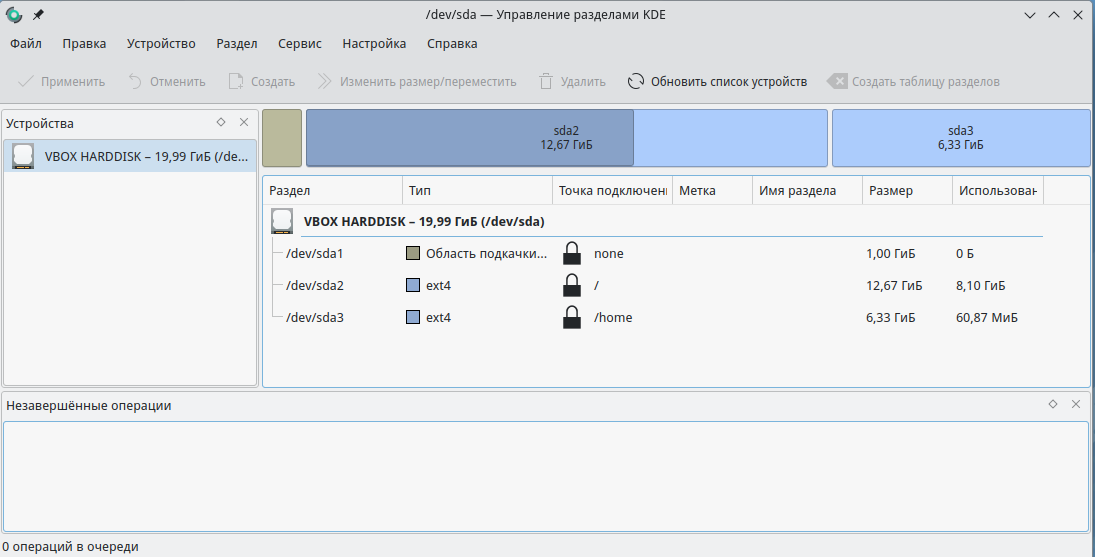Click the refresh devices icon in toolbar

(x=636, y=82)
